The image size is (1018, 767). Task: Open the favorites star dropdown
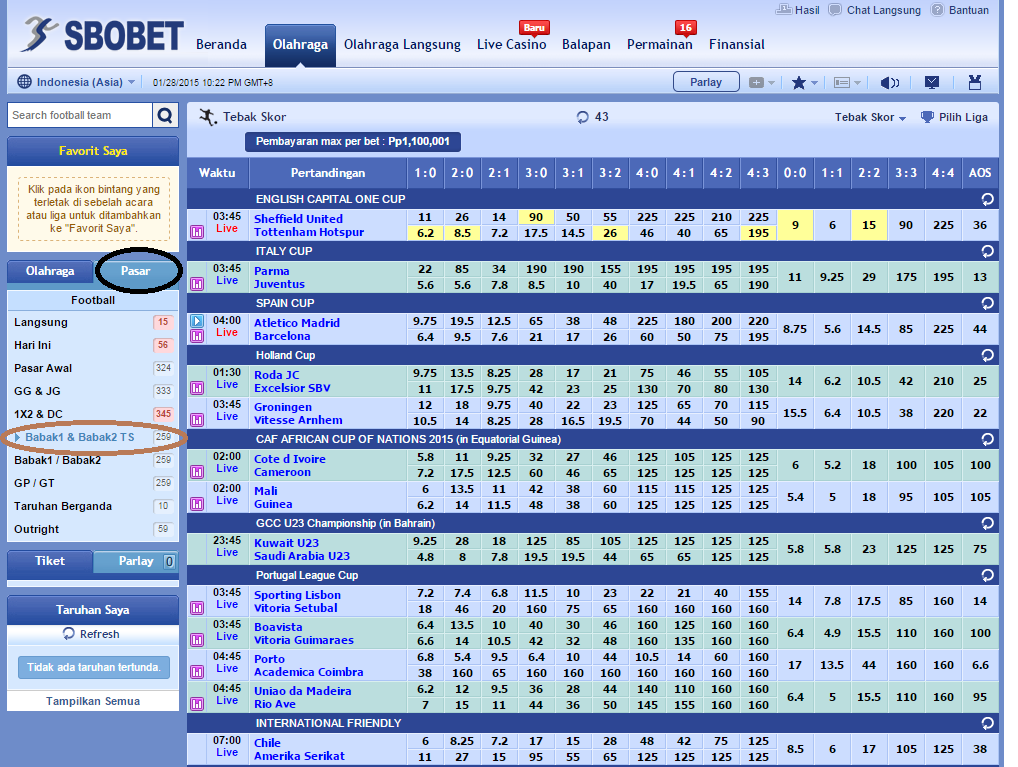coord(804,83)
